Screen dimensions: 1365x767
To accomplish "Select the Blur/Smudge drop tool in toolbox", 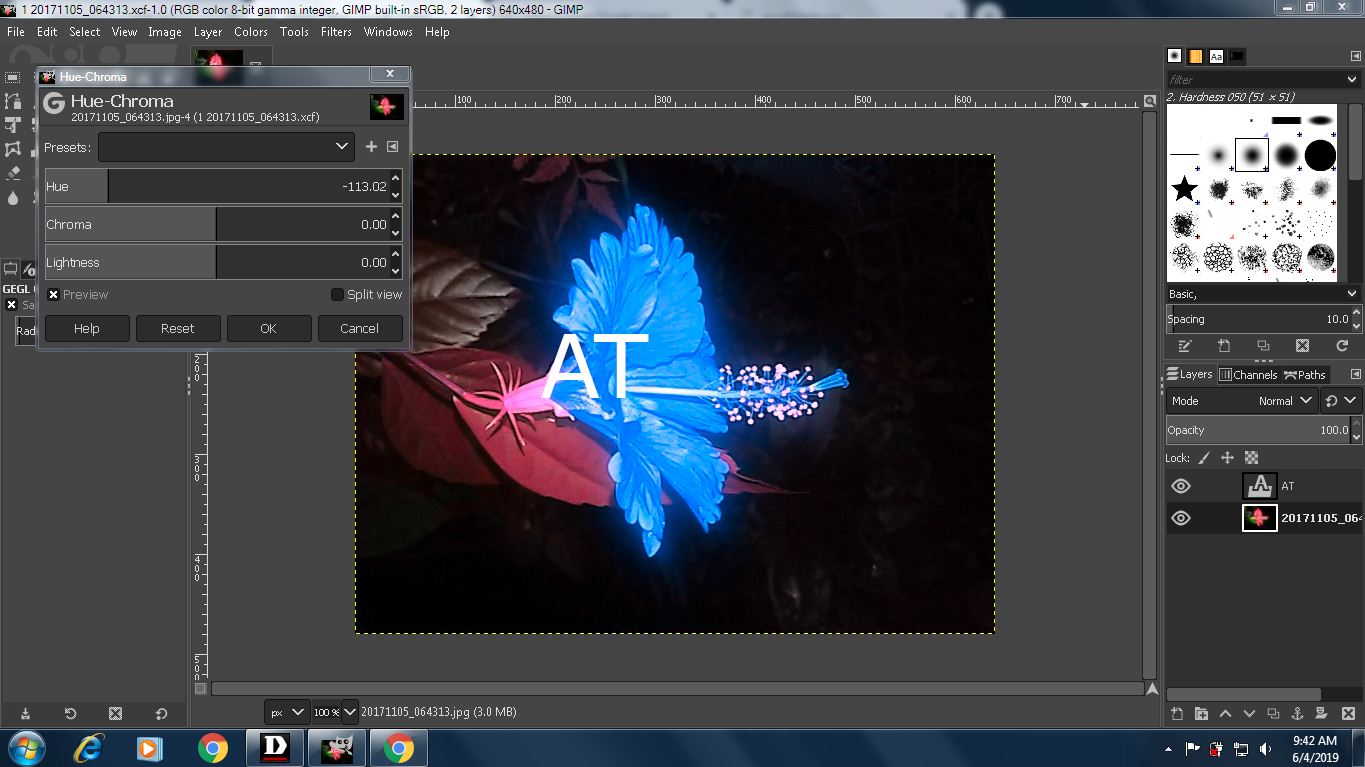I will (x=12, y=197).
